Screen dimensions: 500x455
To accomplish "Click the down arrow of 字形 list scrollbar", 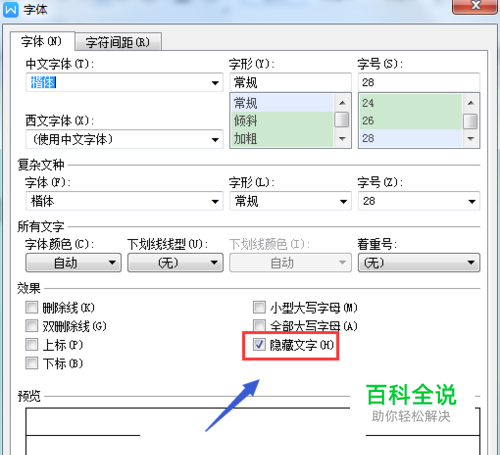I will [342, 139].
